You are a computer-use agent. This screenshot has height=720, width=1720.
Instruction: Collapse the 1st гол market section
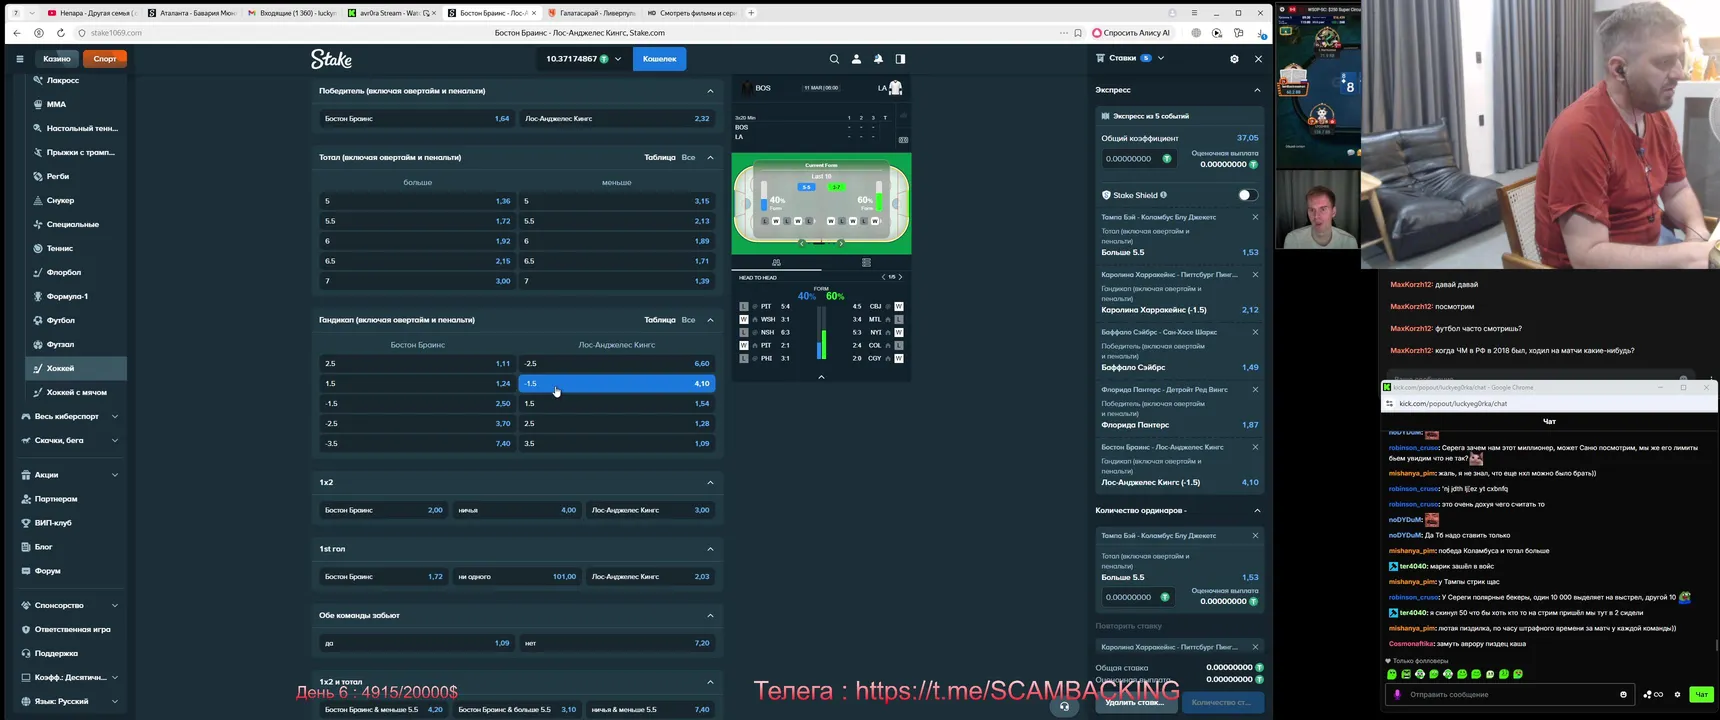tap(710, 549)
